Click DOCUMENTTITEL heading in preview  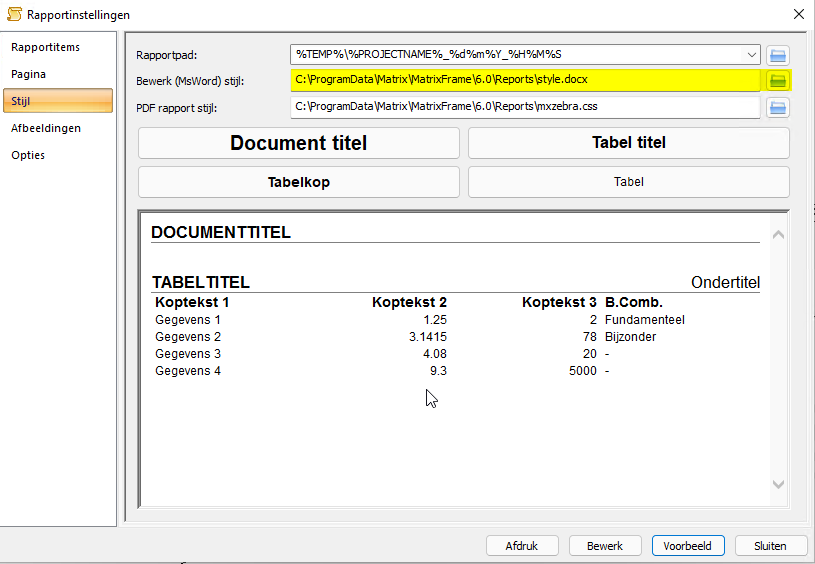[221, 232]
